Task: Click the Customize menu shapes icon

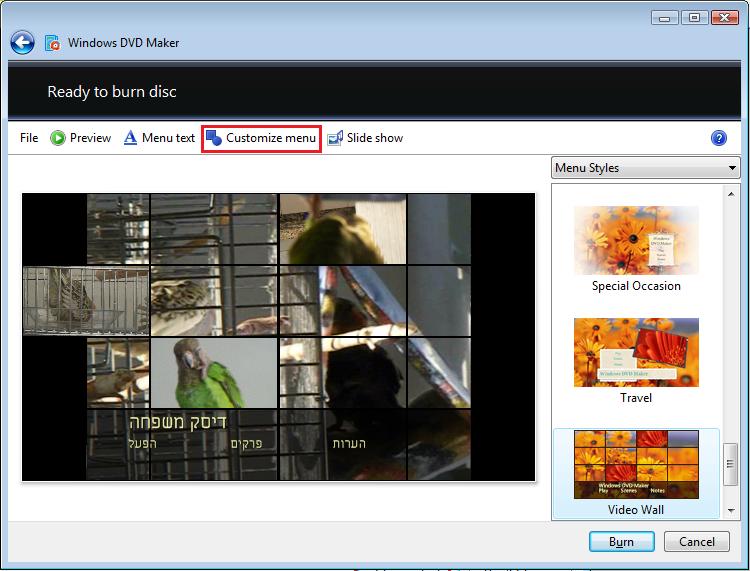Action: (214, 138)
